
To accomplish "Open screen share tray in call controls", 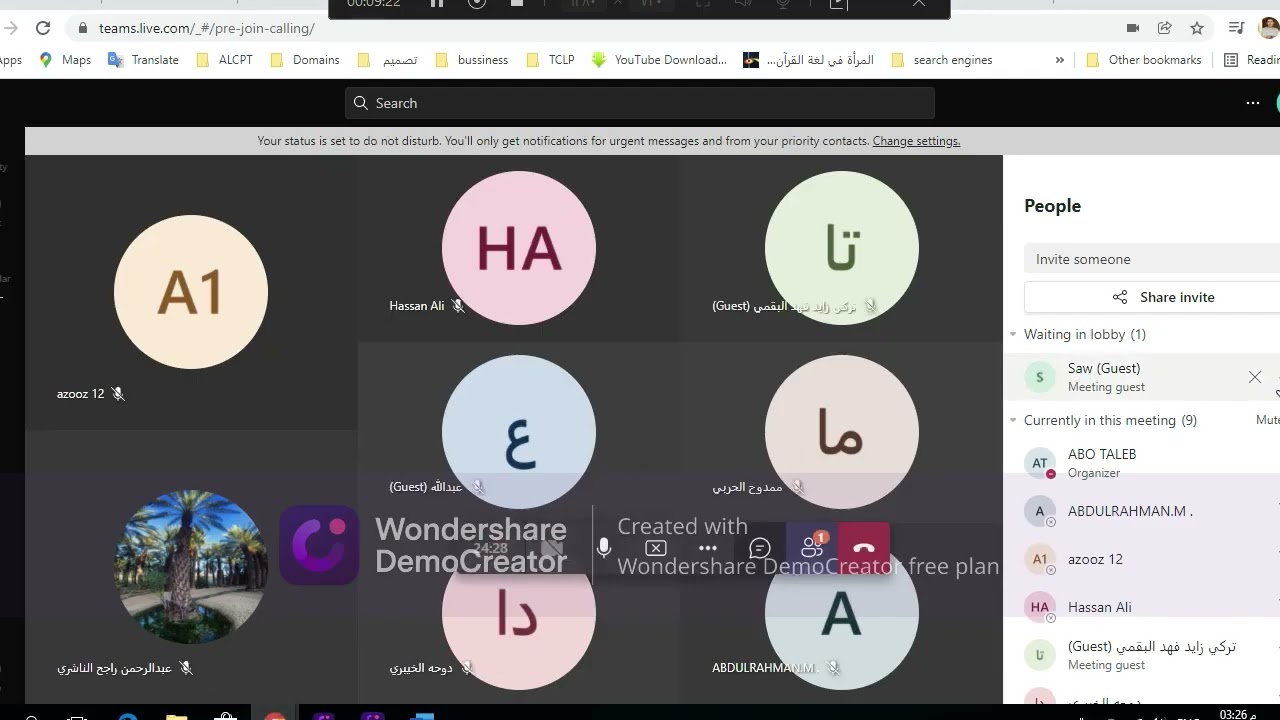I will tap(656, 548).
